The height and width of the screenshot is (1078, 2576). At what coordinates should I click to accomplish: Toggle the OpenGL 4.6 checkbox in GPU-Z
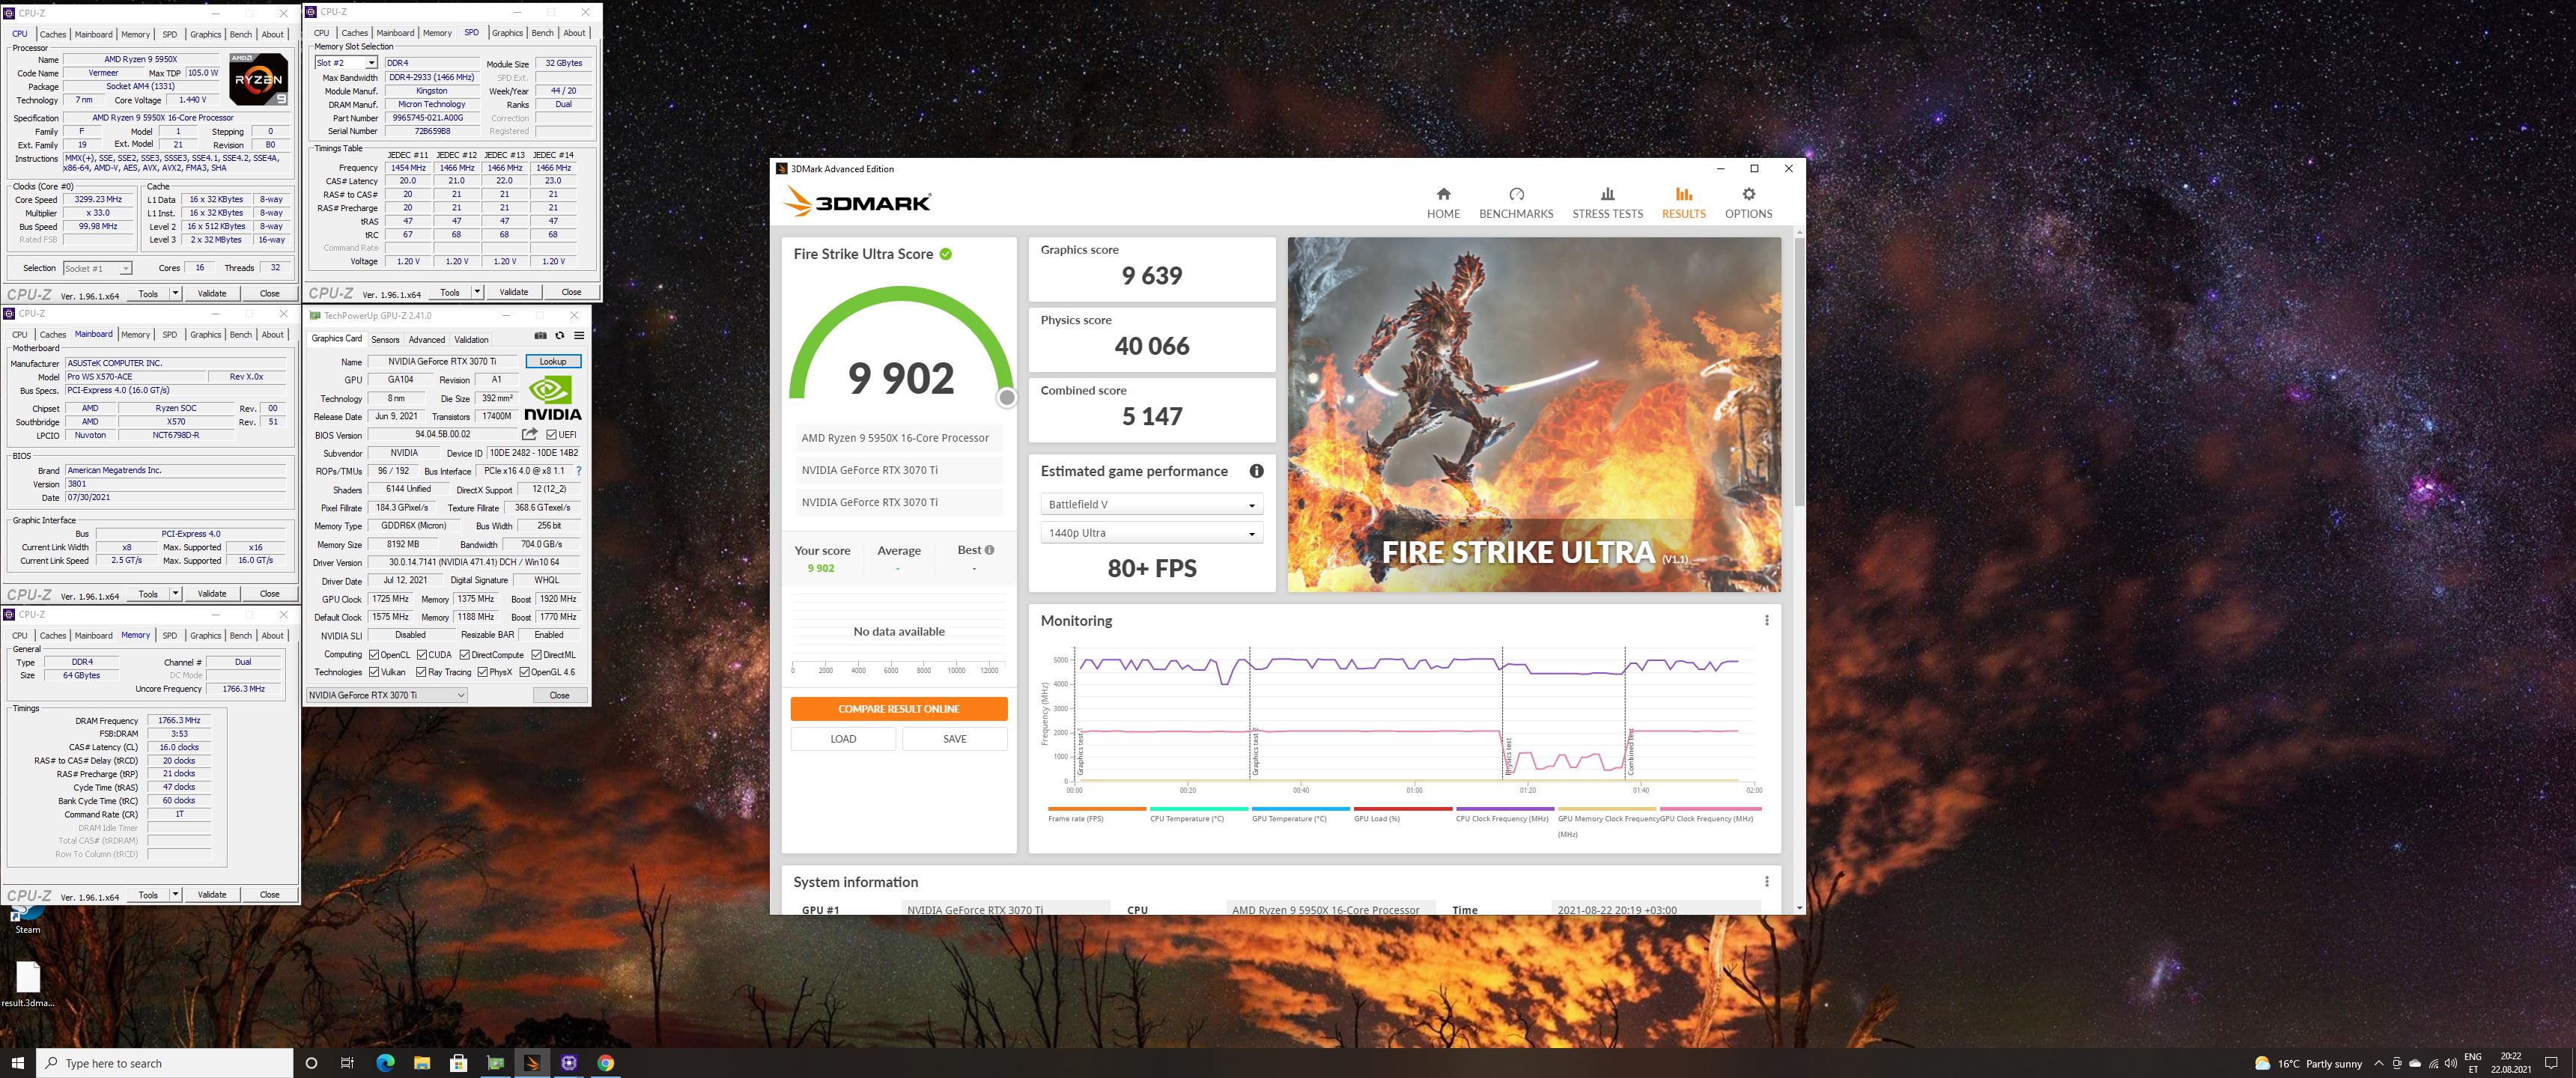pos(524,672)
